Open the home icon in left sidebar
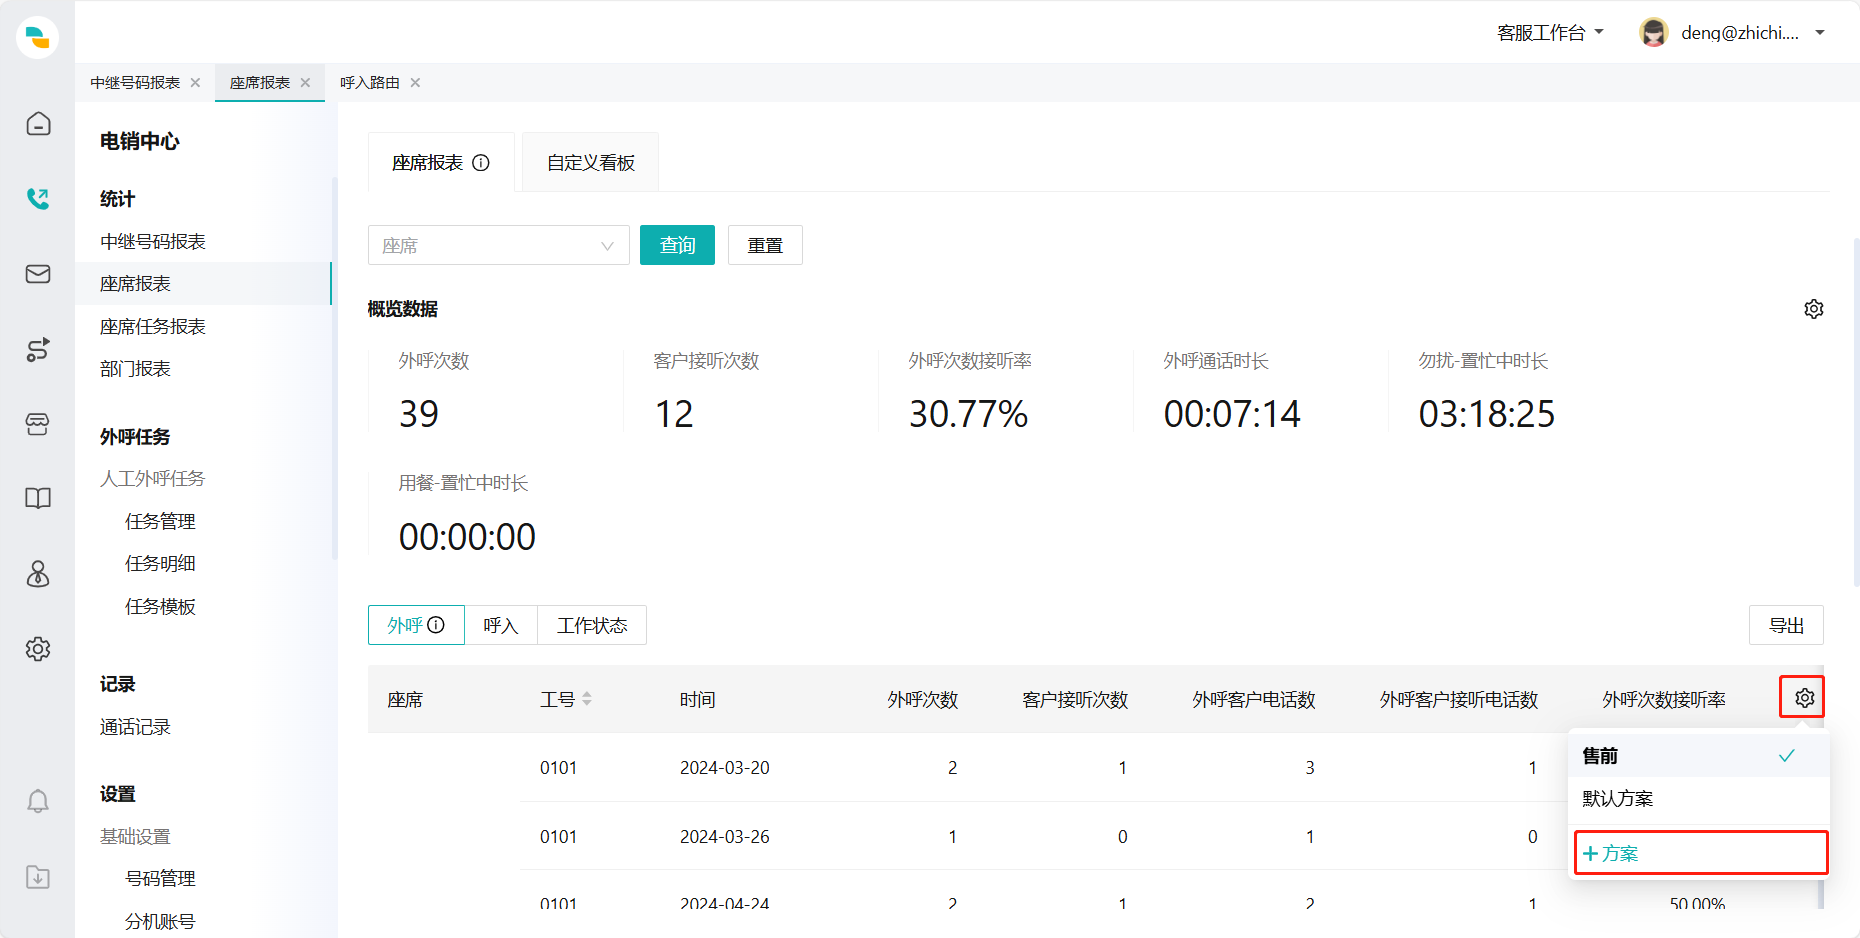Screen dimensions: 1860x938 tap(38, 124)
